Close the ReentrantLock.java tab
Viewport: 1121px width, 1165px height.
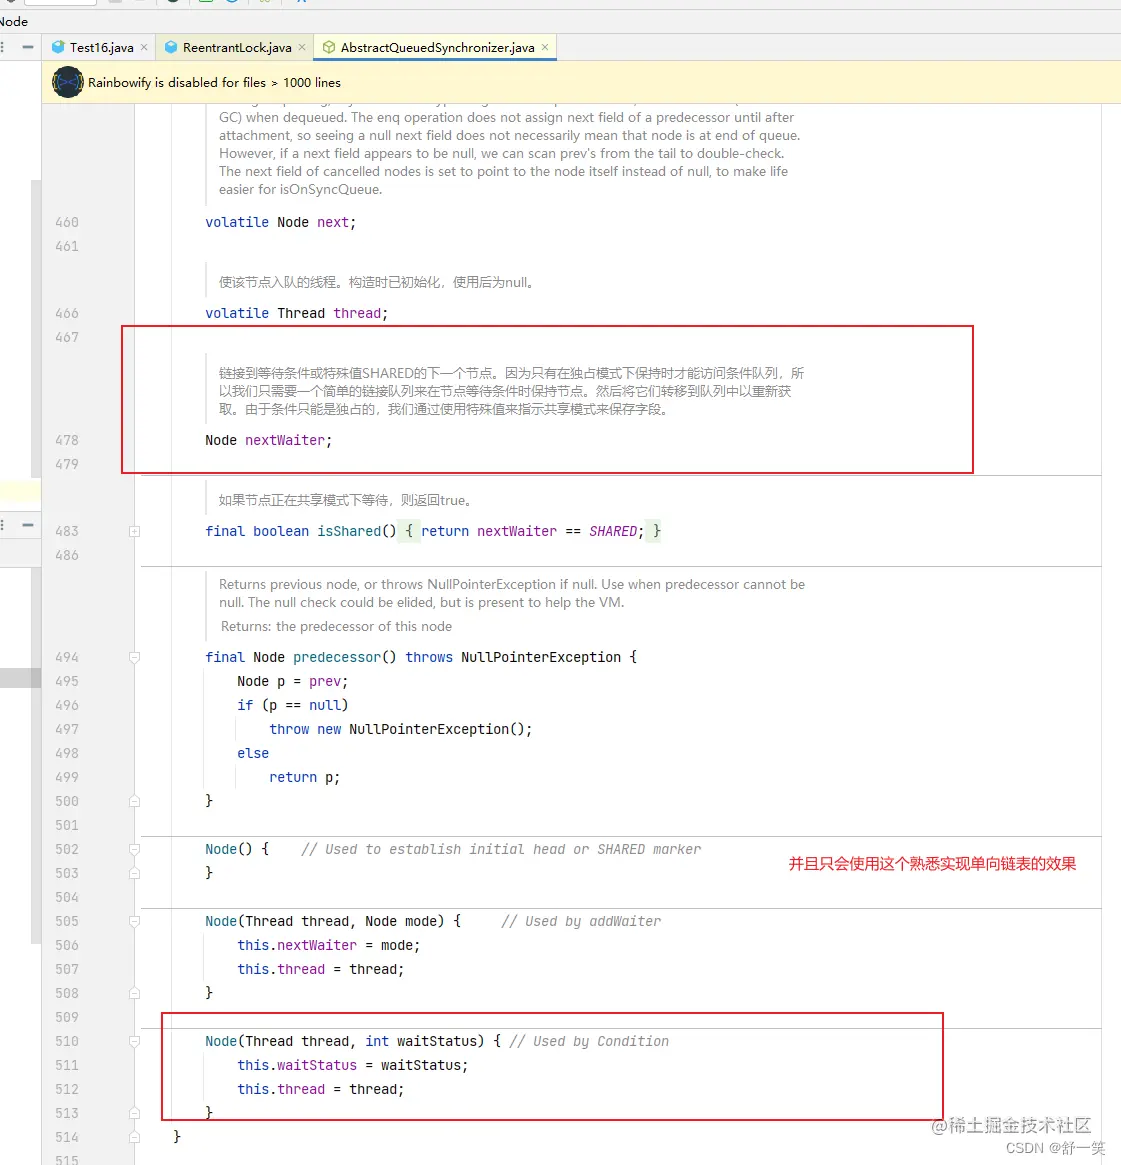(x=302, y=48)
